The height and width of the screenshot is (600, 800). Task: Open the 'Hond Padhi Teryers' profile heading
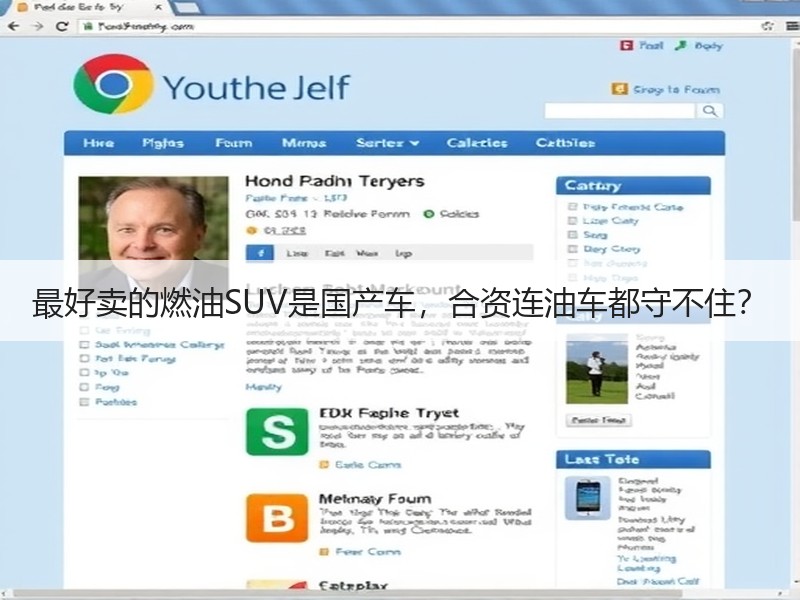click(335, 181)
